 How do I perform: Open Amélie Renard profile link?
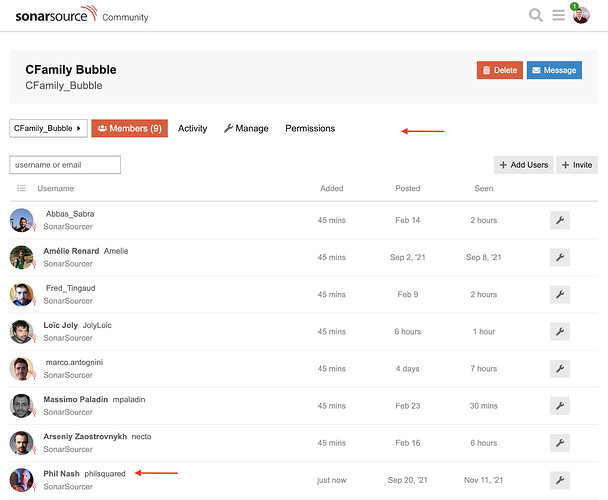[x=71, y=251]
